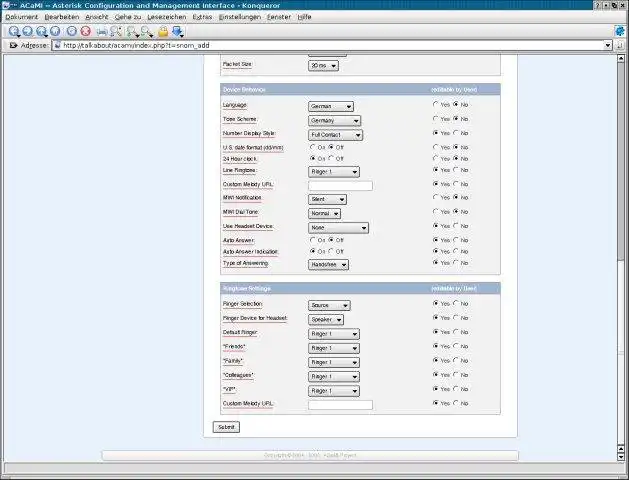Click the blue download arrow toolbar icon
Image resolution: width=629 pixels, height=480 pixels.
(x=177, y=31)
